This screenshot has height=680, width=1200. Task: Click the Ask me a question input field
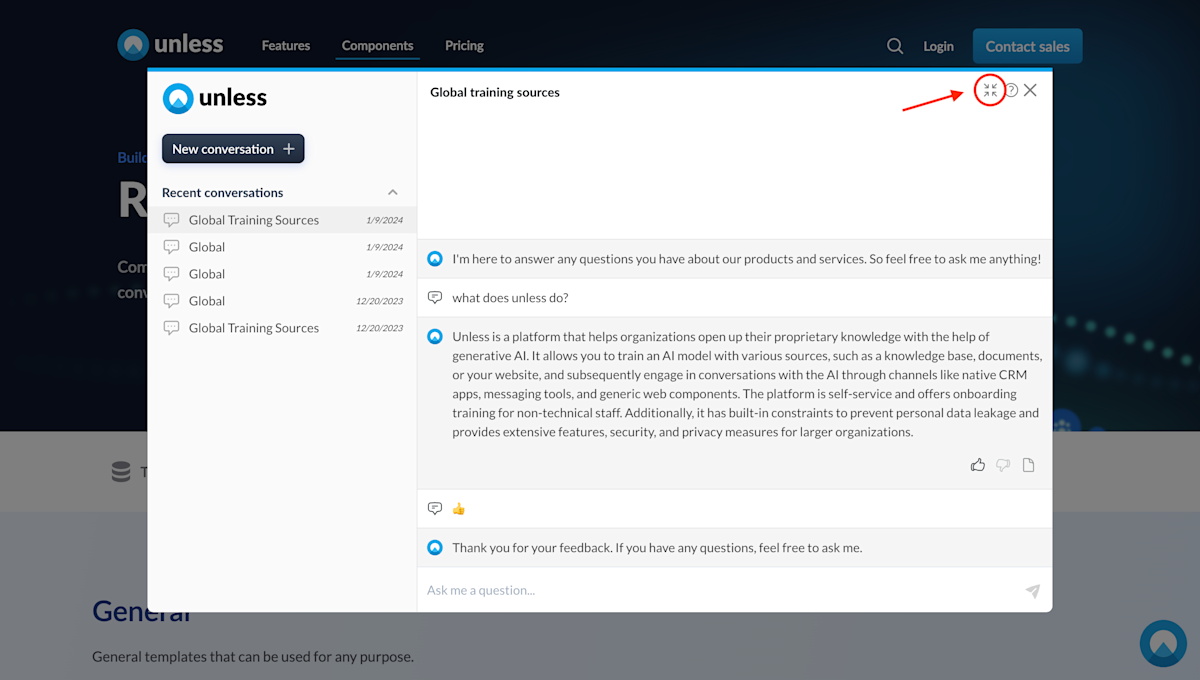click(600, 590)
